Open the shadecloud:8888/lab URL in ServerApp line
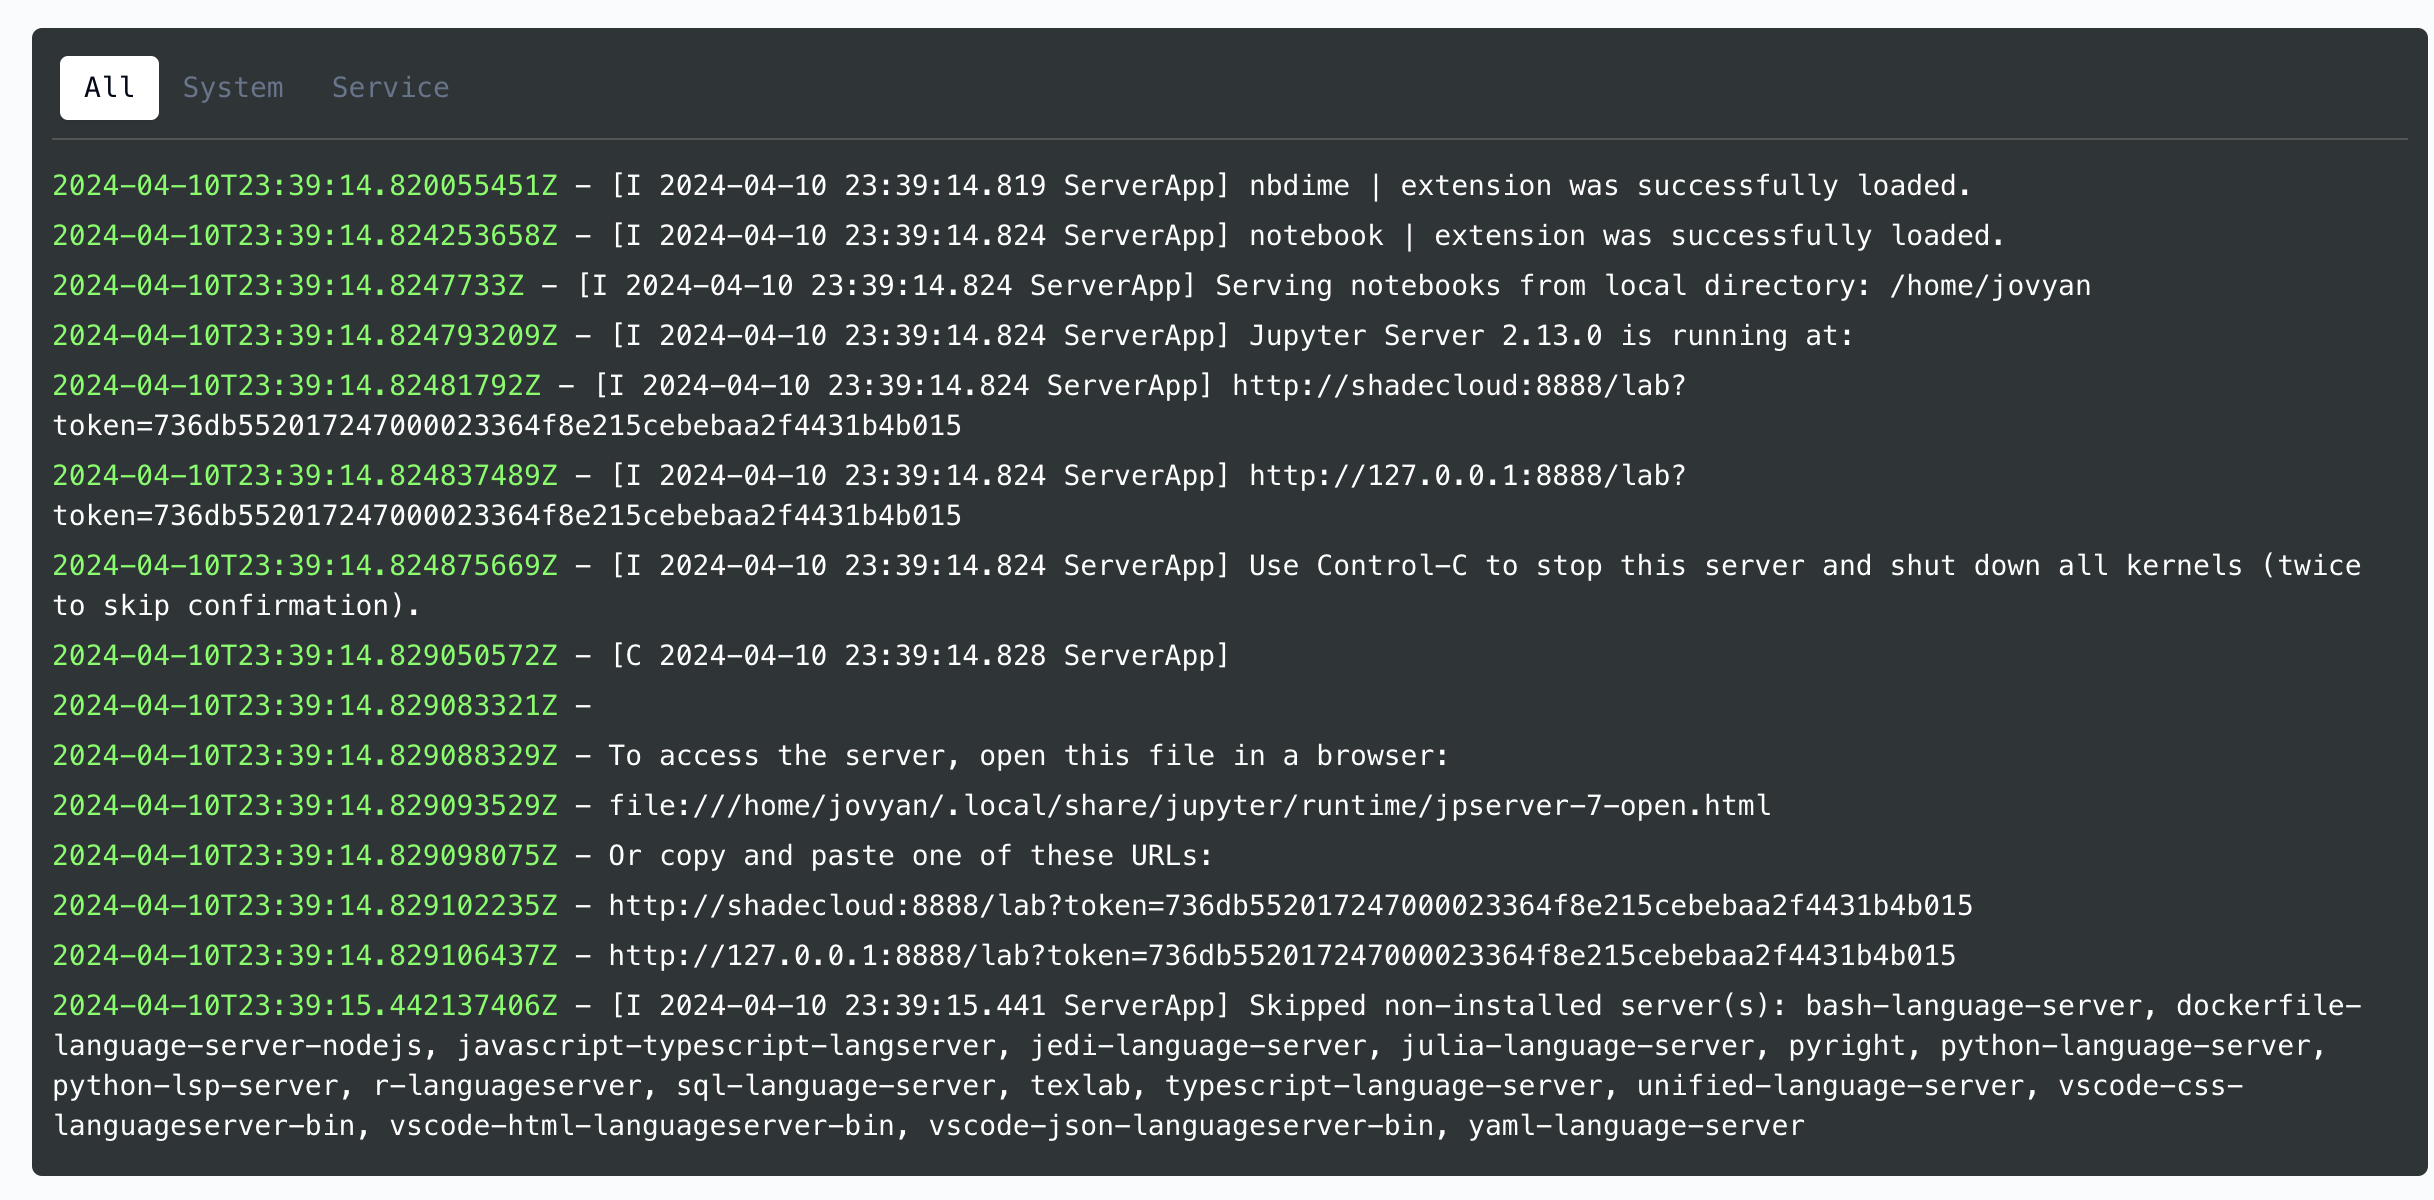2434x1200 pixels. [x=1458, y=386]
